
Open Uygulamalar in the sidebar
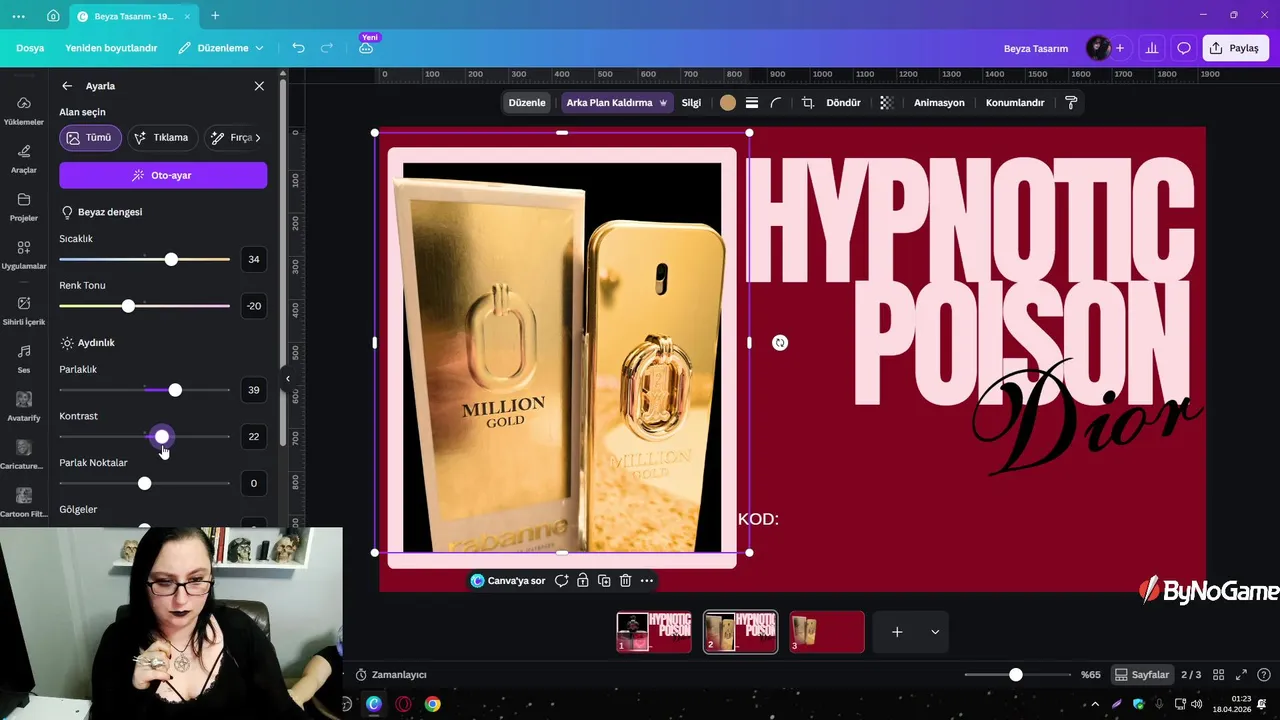(24, 255)
